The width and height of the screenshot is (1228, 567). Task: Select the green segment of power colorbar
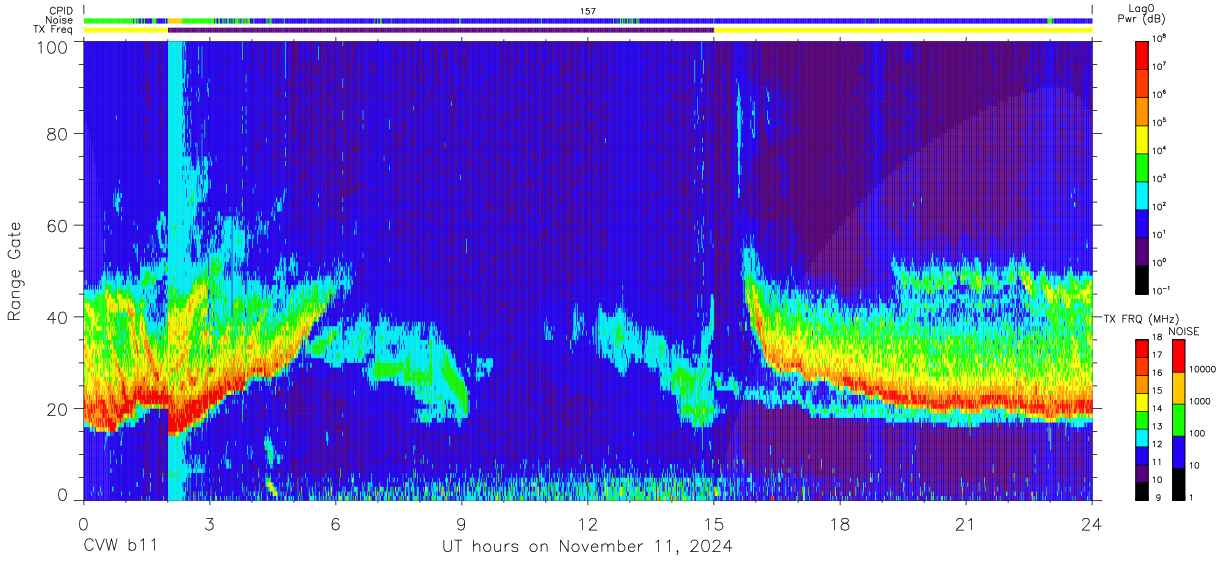click(x=1142, y=166)
